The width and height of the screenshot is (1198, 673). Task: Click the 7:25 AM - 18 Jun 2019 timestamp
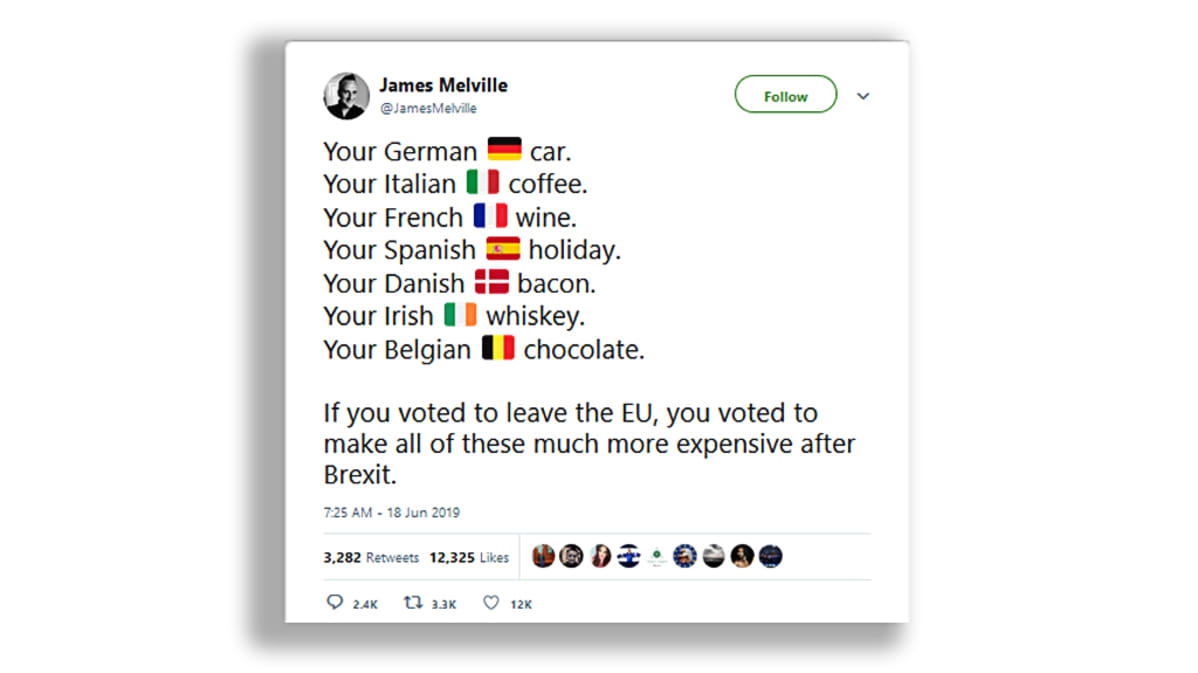(x=391, y=513)
